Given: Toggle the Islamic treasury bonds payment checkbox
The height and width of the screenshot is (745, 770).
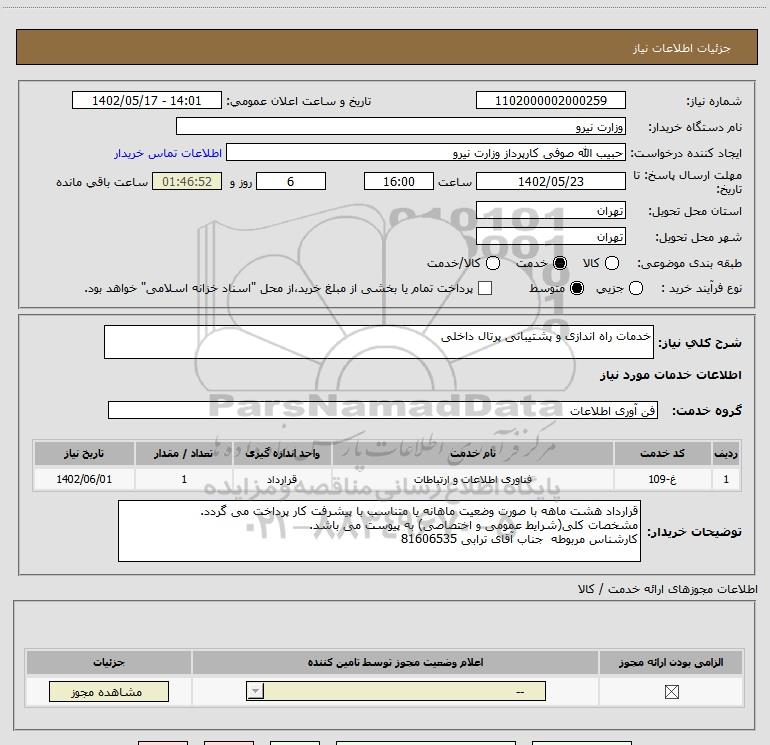Looking at the screenshot, I should 485,288.
